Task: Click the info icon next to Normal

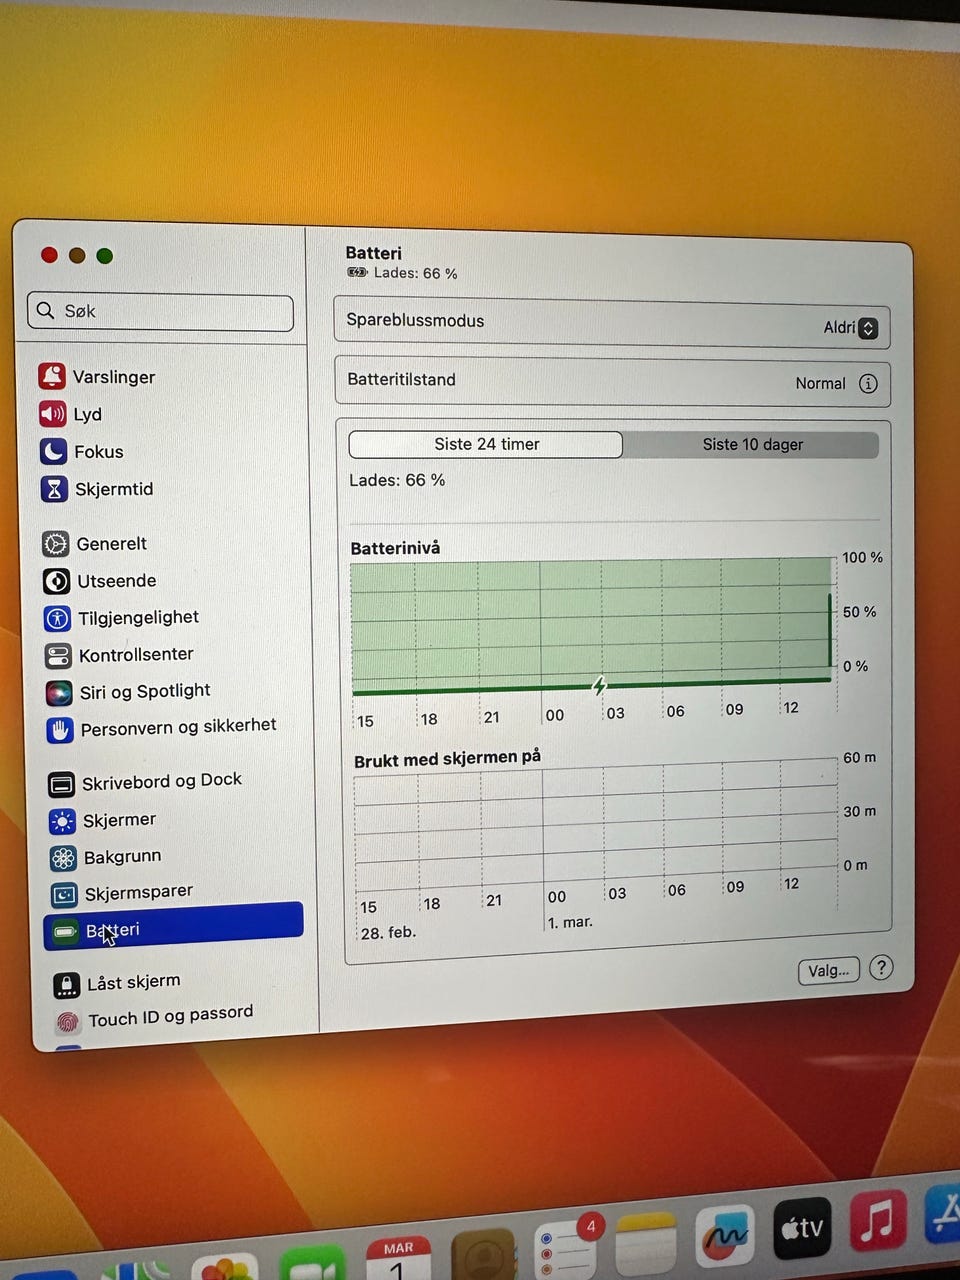Action: [867, 383]
